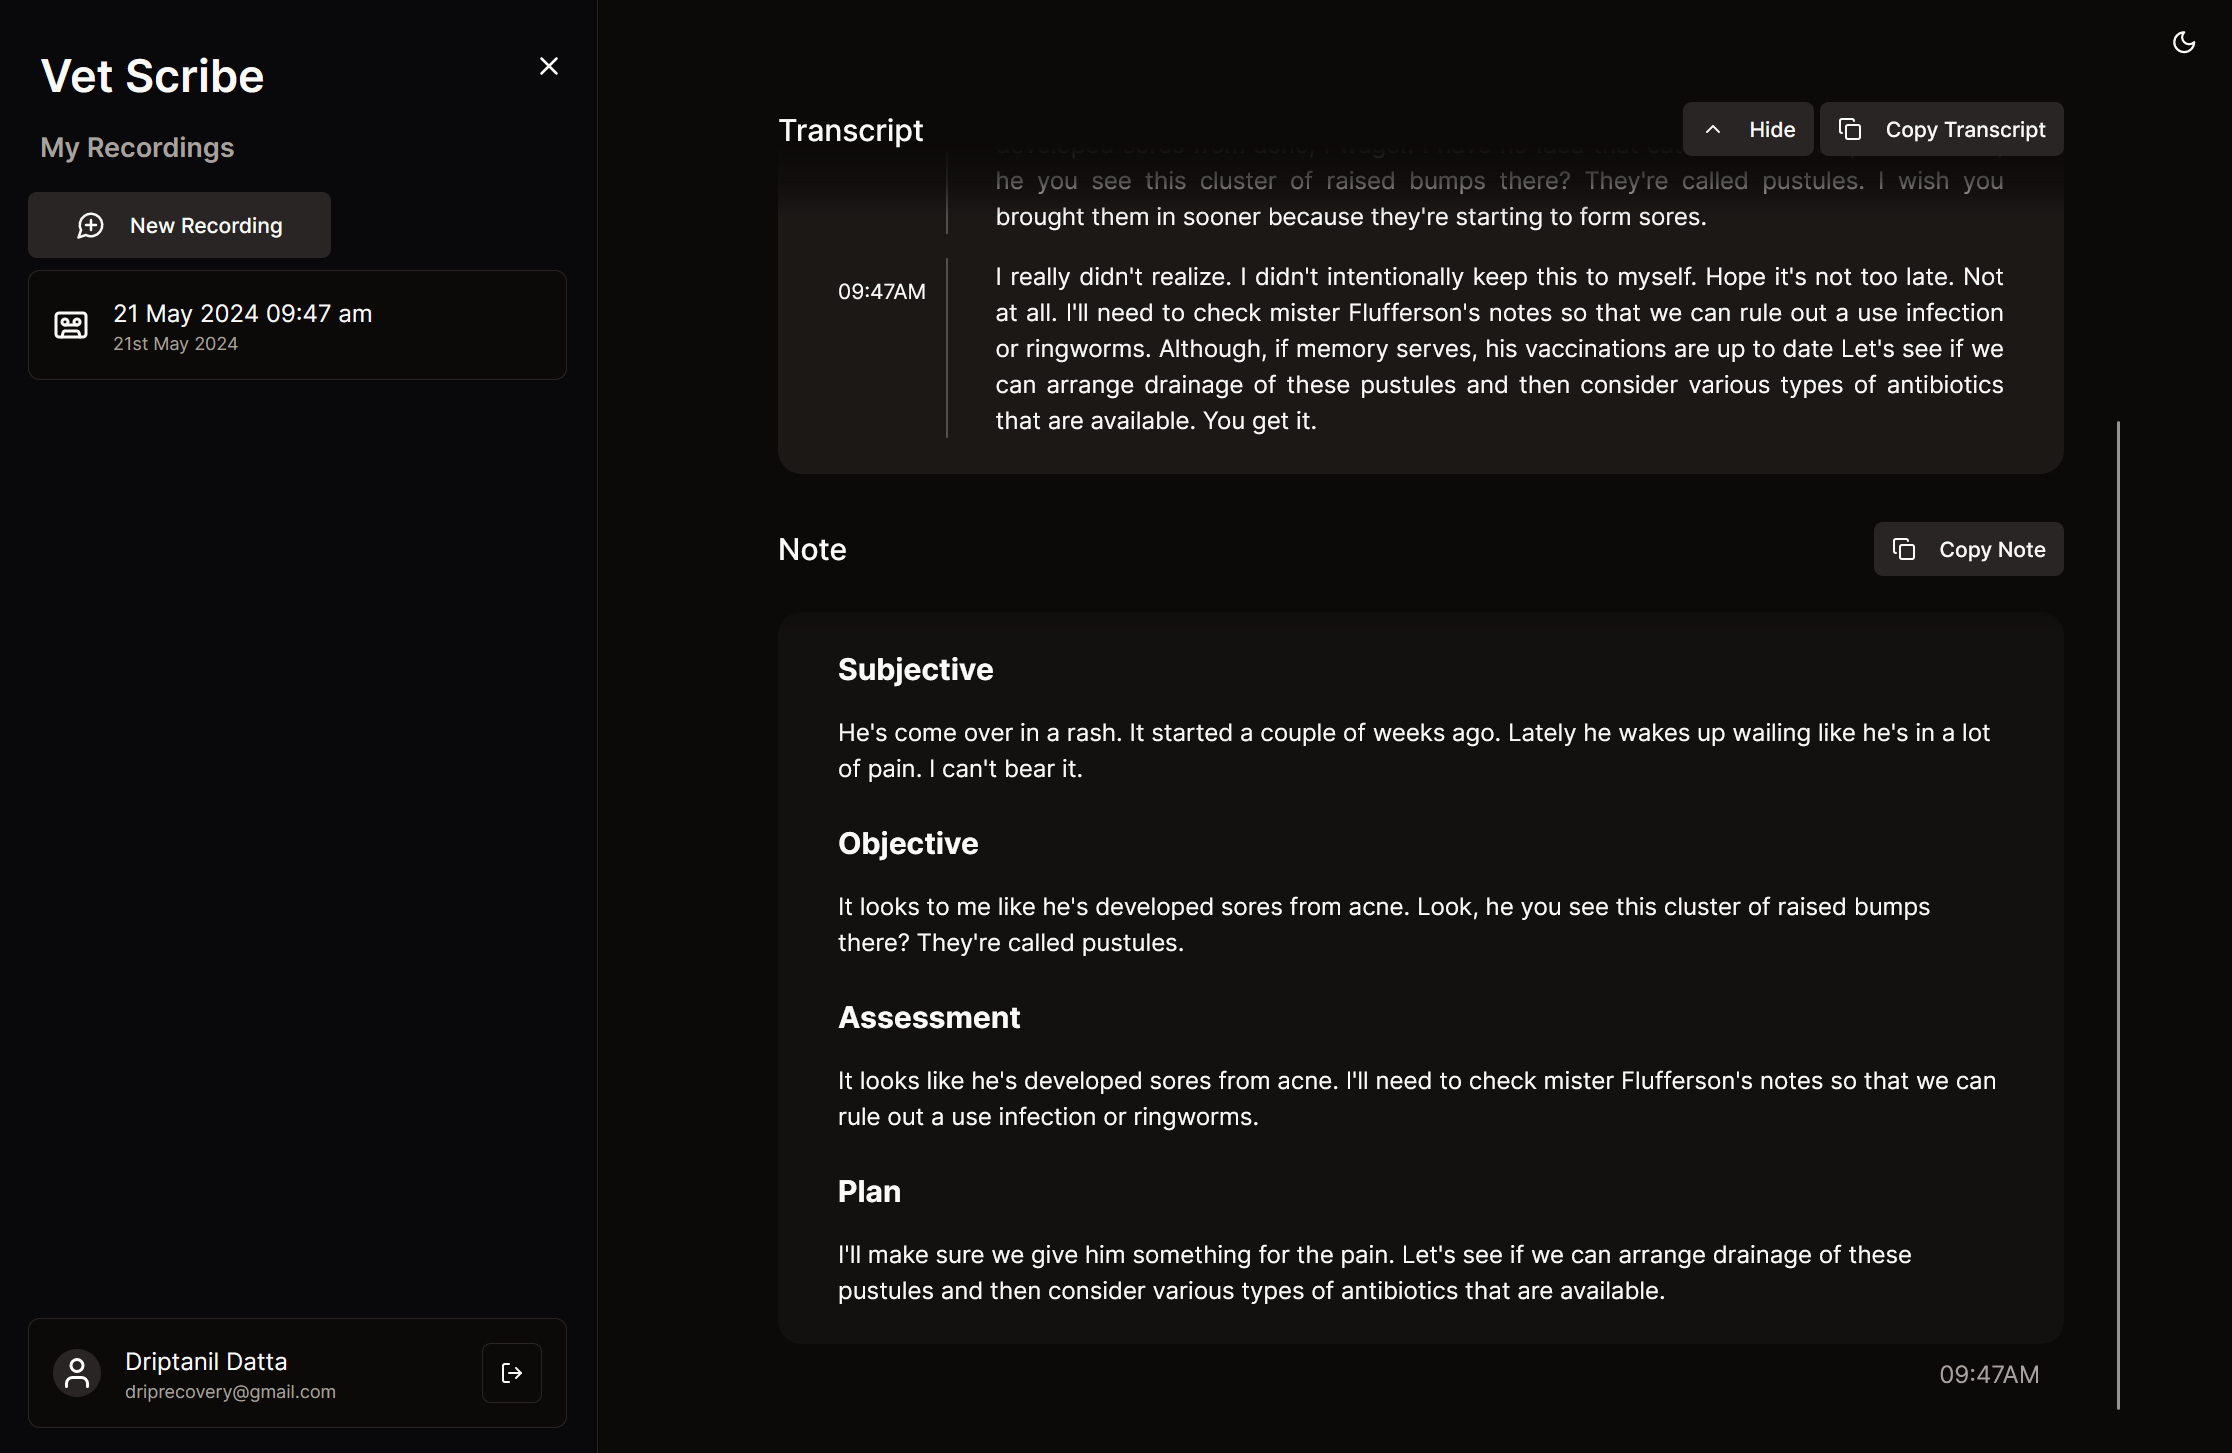Viewport: 2232px width, 1453px height.
Task: Click the user avatar icon
Action: [x=77, y=1373]
